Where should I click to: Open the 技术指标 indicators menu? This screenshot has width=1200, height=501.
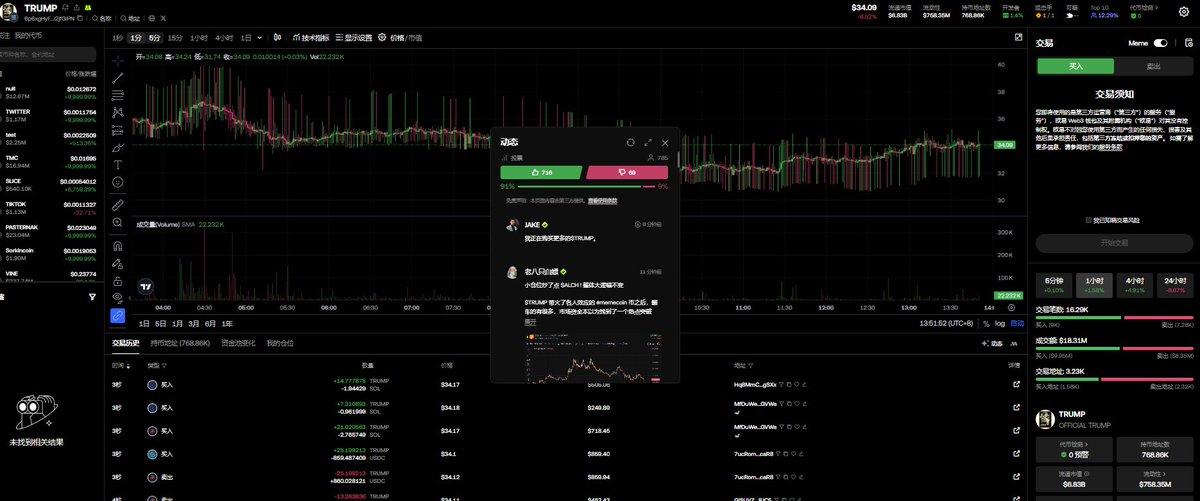[309, 37]
